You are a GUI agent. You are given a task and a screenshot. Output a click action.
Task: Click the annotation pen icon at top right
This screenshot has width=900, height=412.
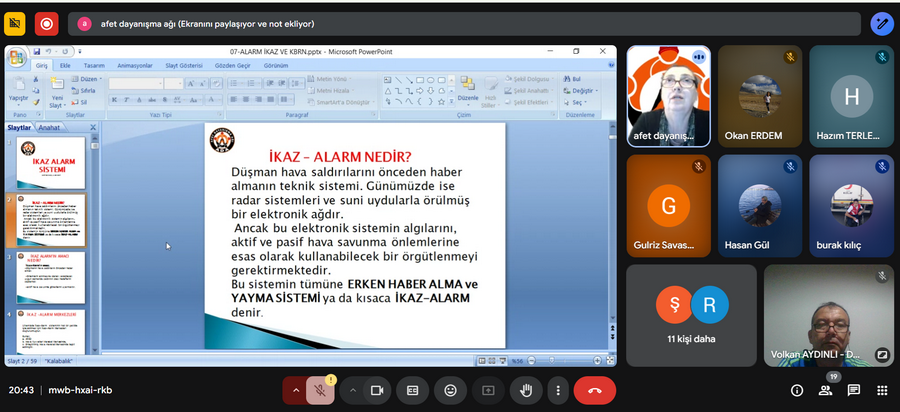(882, 24)
